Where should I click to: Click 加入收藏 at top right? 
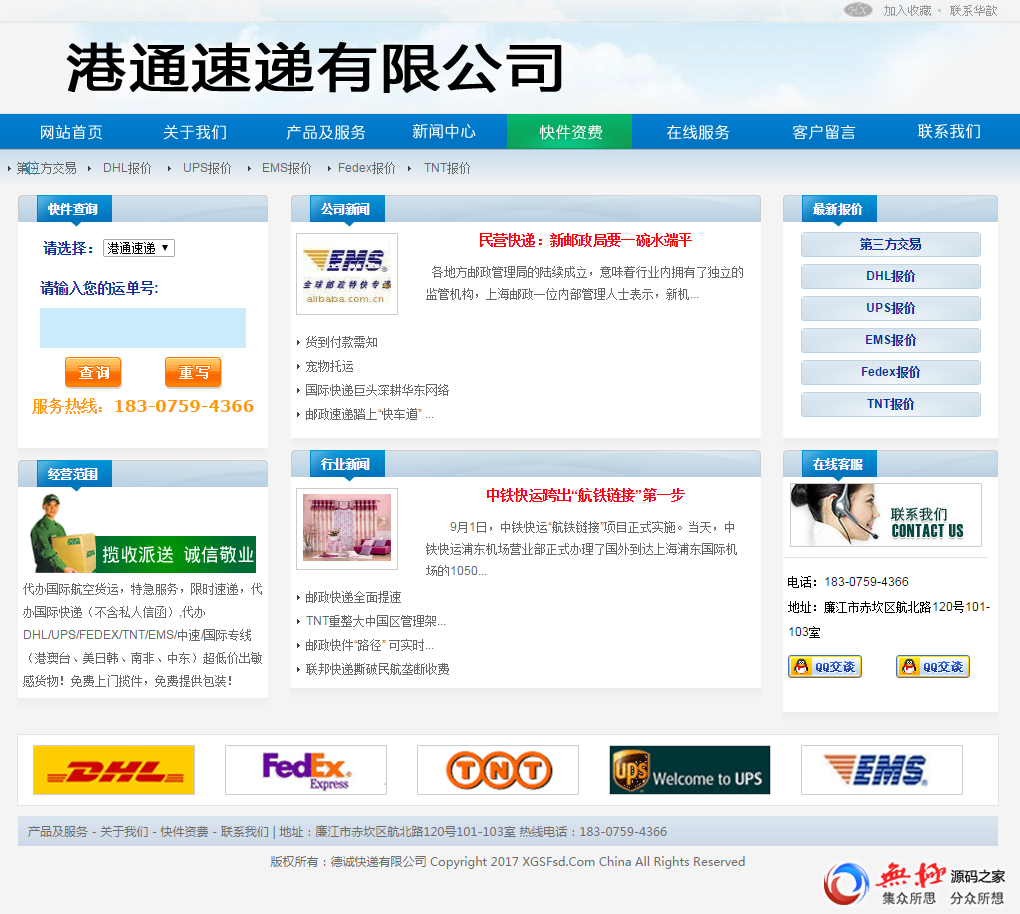tap(907, 11)
